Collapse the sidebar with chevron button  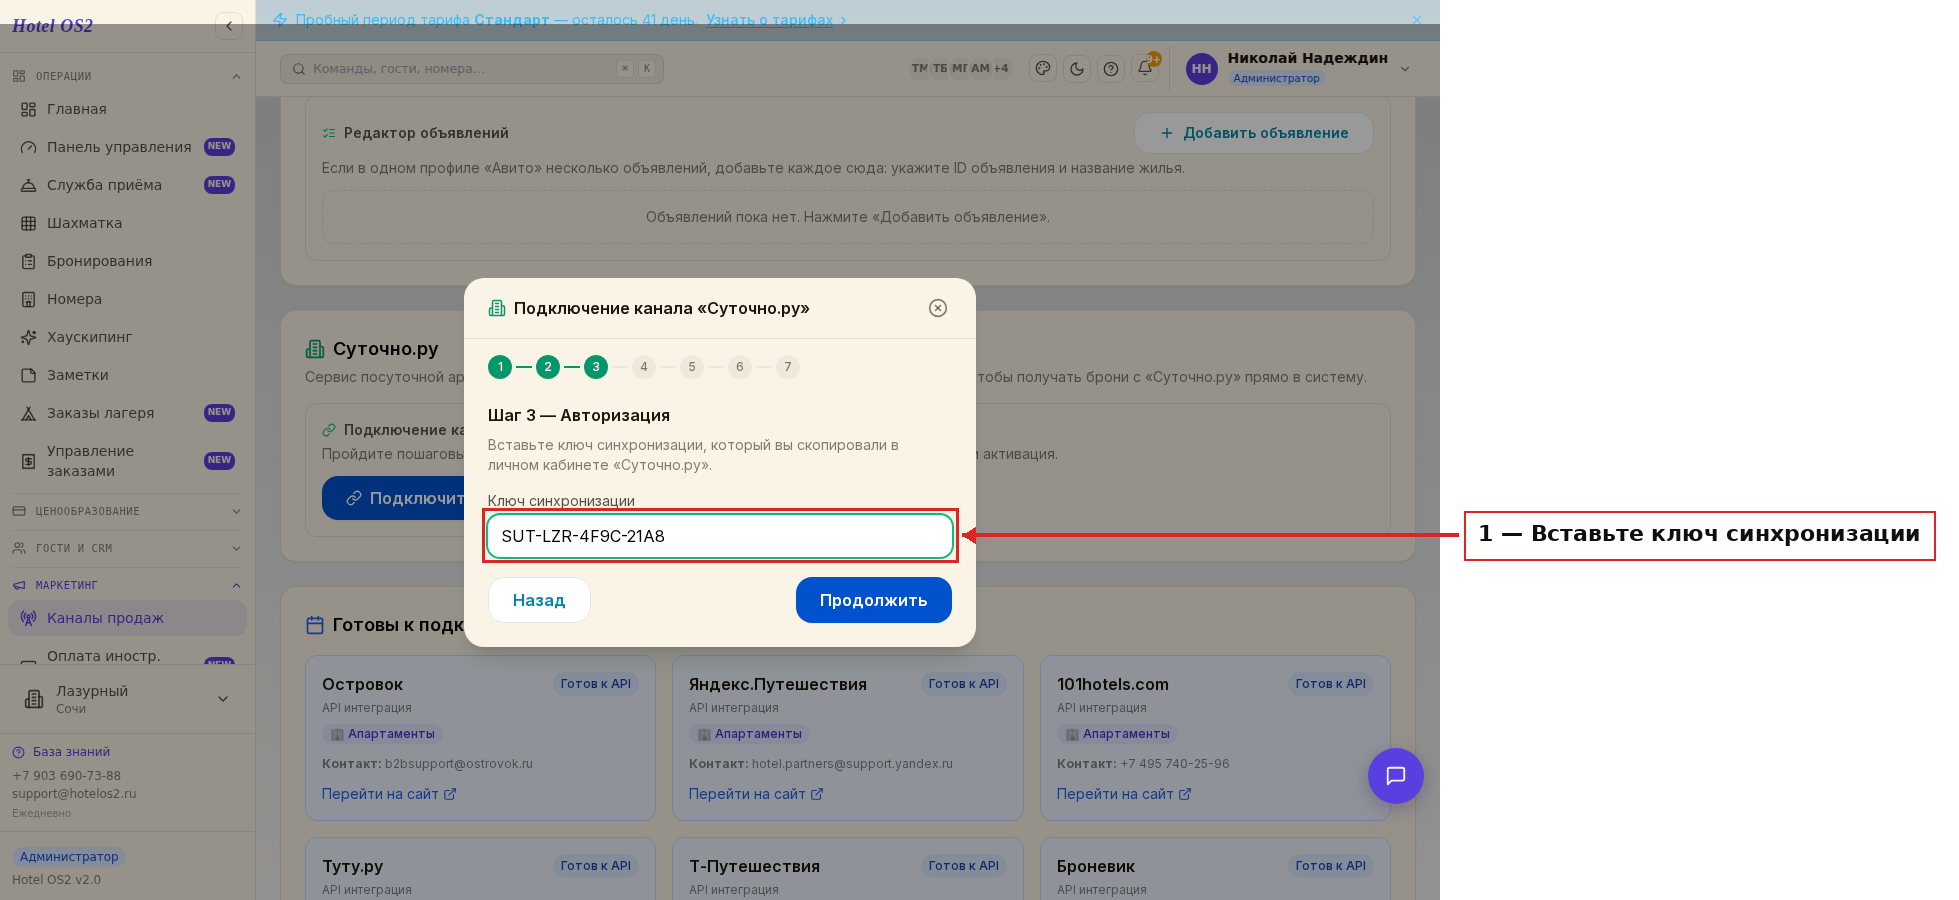click(x=229, y=26)
